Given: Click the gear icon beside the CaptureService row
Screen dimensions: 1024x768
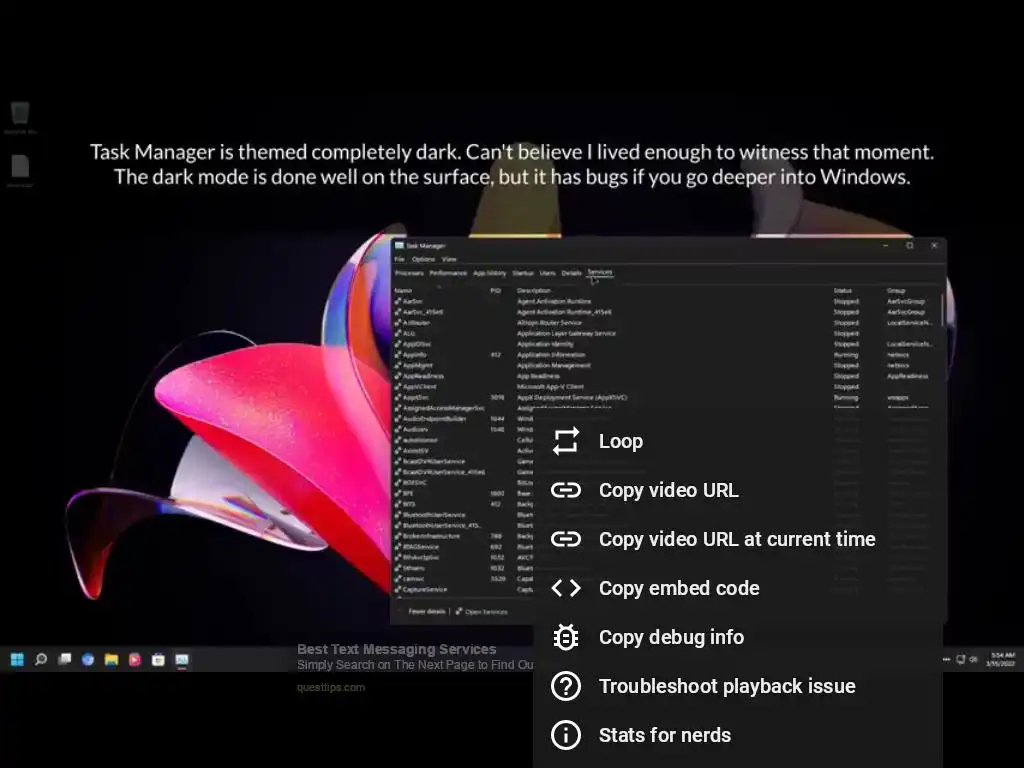Looking at the screenshot, I should coord(398,590).
